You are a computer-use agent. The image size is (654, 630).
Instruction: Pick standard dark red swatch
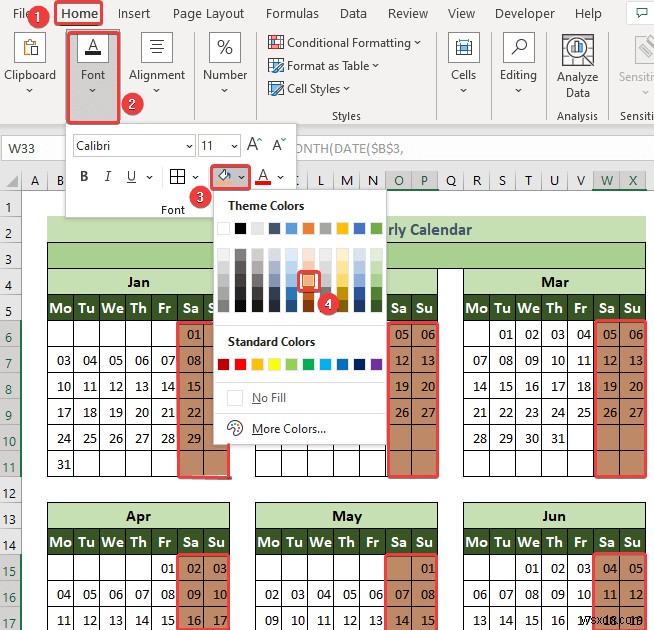tap(223, 364)
